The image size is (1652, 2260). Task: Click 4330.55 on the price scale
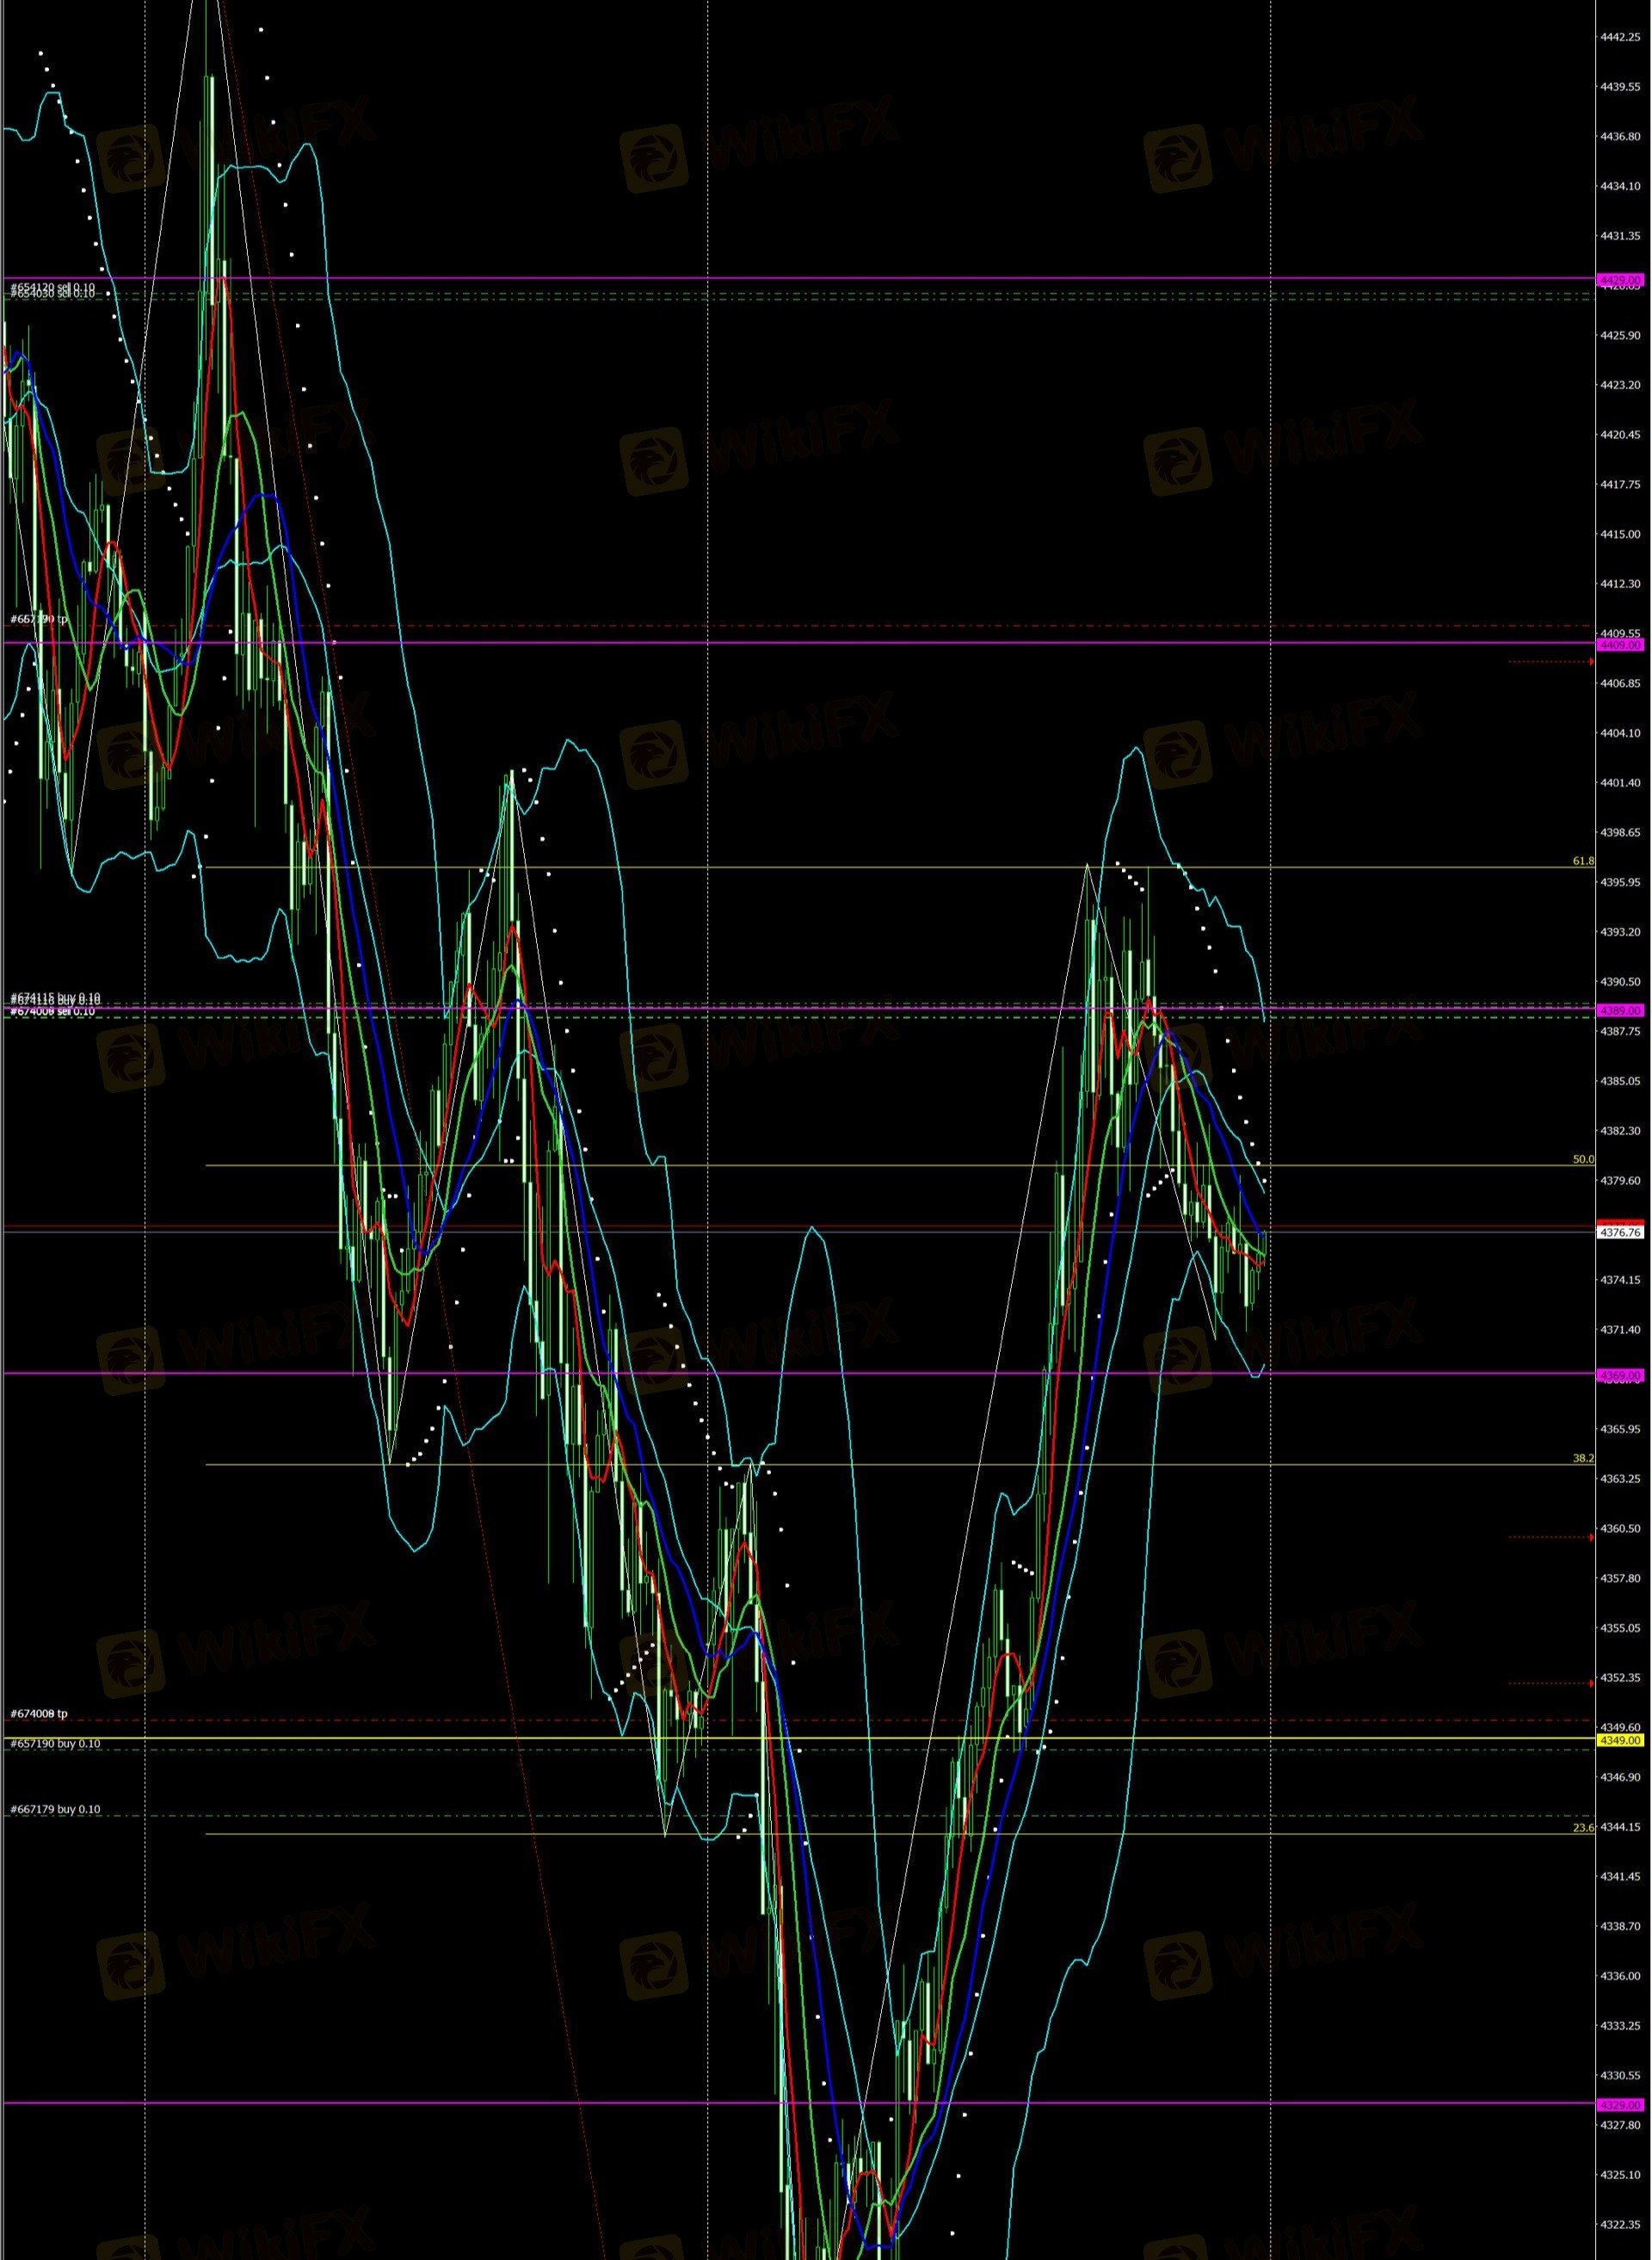pos(1620,2076)
